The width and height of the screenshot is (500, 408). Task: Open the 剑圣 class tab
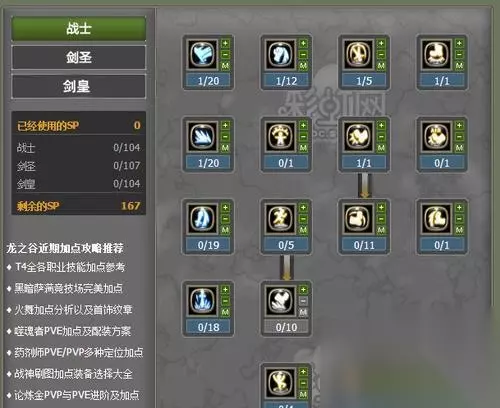pyautogui.click(x=79, y=57)
